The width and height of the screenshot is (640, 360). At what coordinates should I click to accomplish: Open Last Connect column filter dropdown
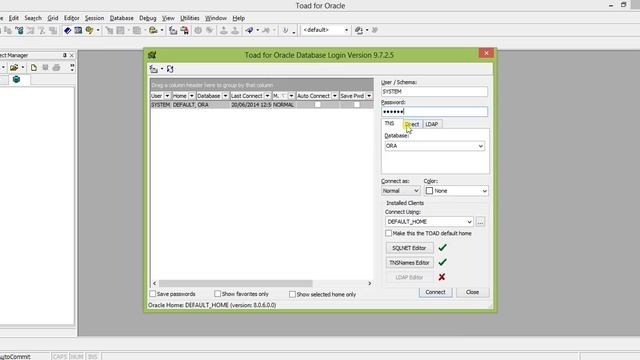pos(267,96)
